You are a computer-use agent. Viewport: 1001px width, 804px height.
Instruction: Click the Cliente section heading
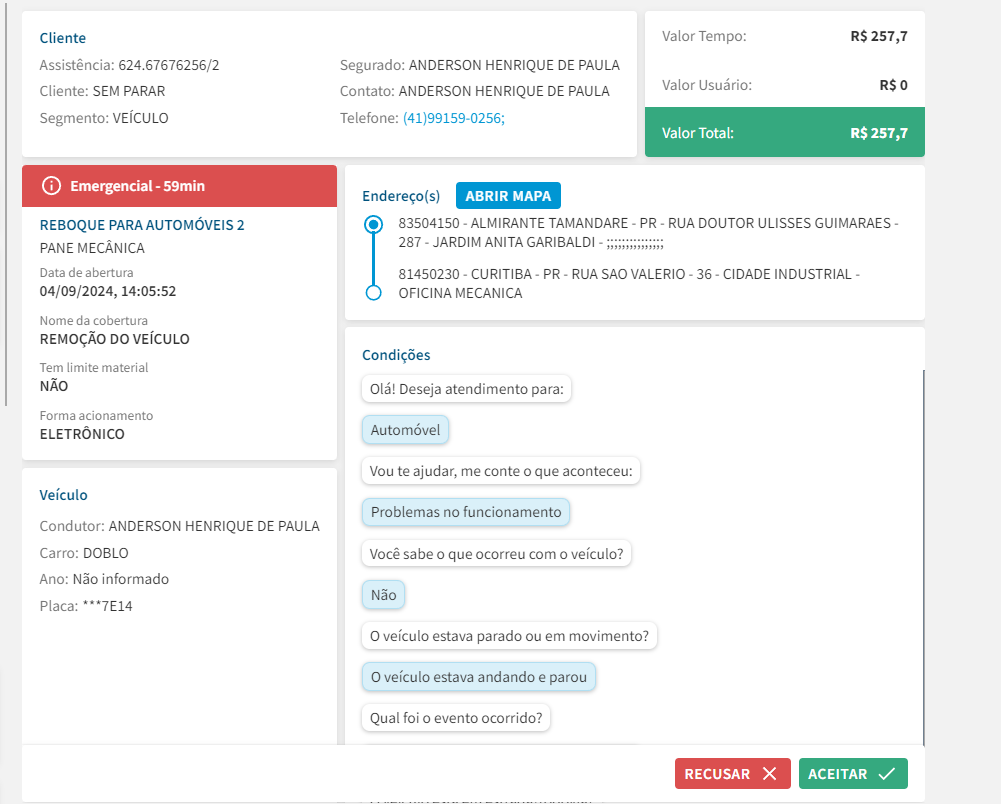tap(63, 38)
